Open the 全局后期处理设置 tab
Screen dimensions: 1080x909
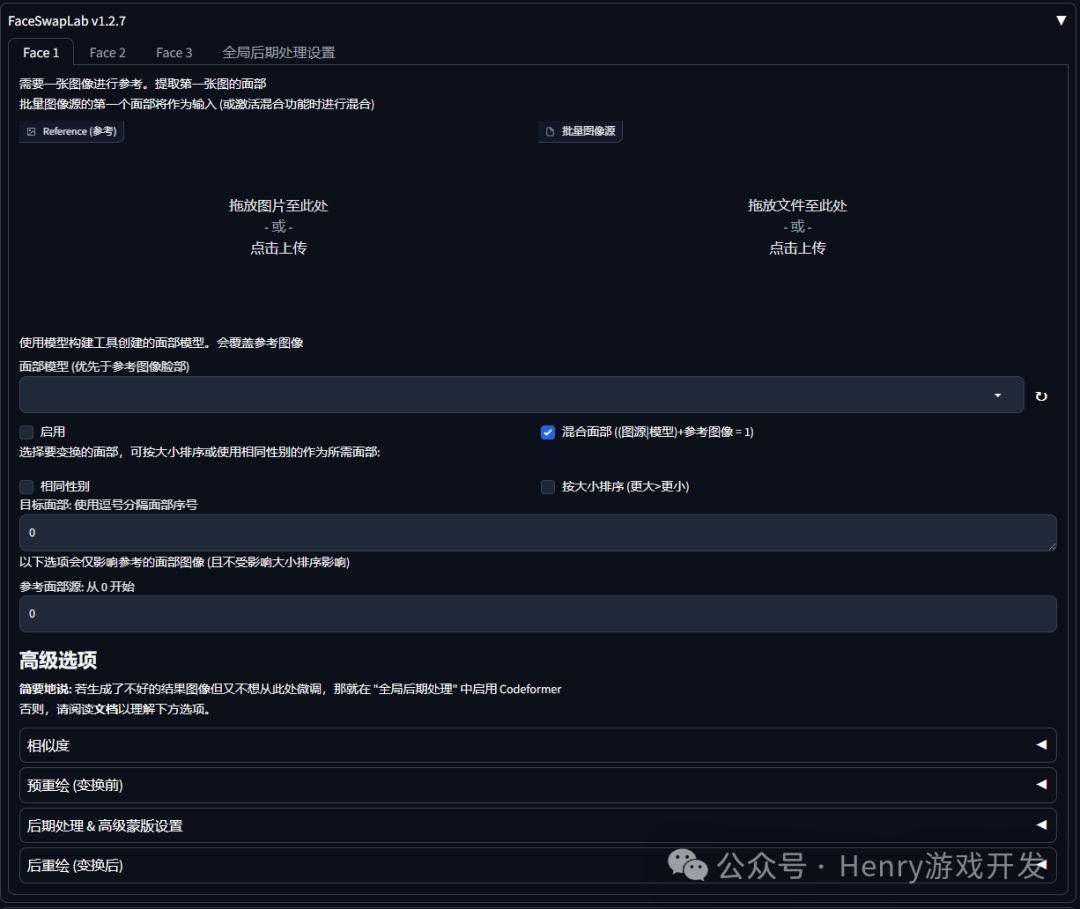click(x=280, y=52)
